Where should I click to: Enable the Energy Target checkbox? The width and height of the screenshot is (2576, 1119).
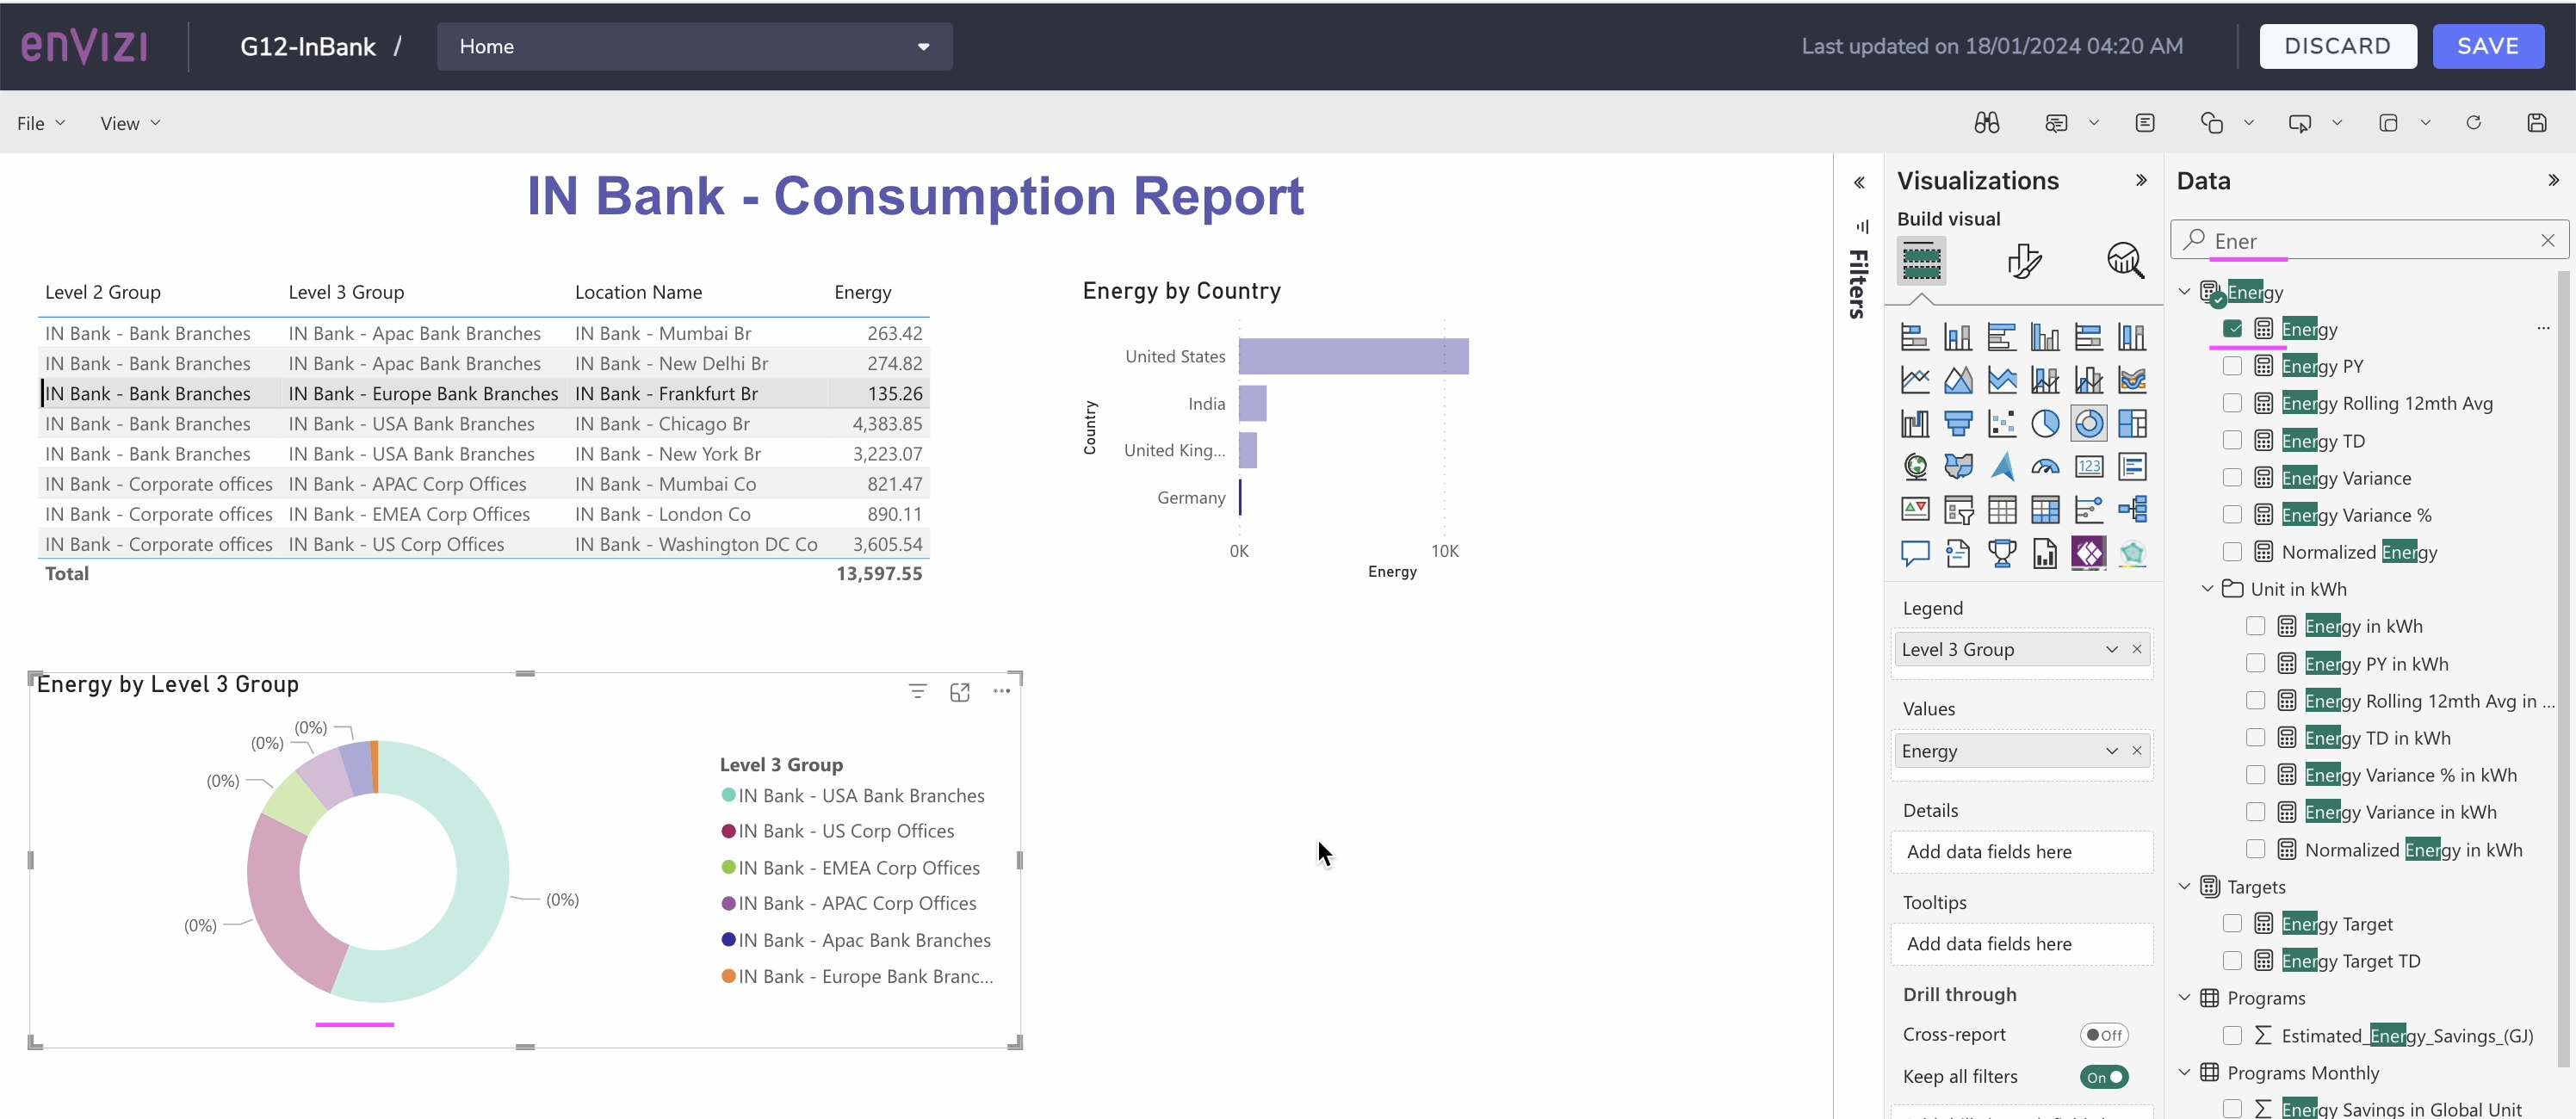(x=2232, y=924)
